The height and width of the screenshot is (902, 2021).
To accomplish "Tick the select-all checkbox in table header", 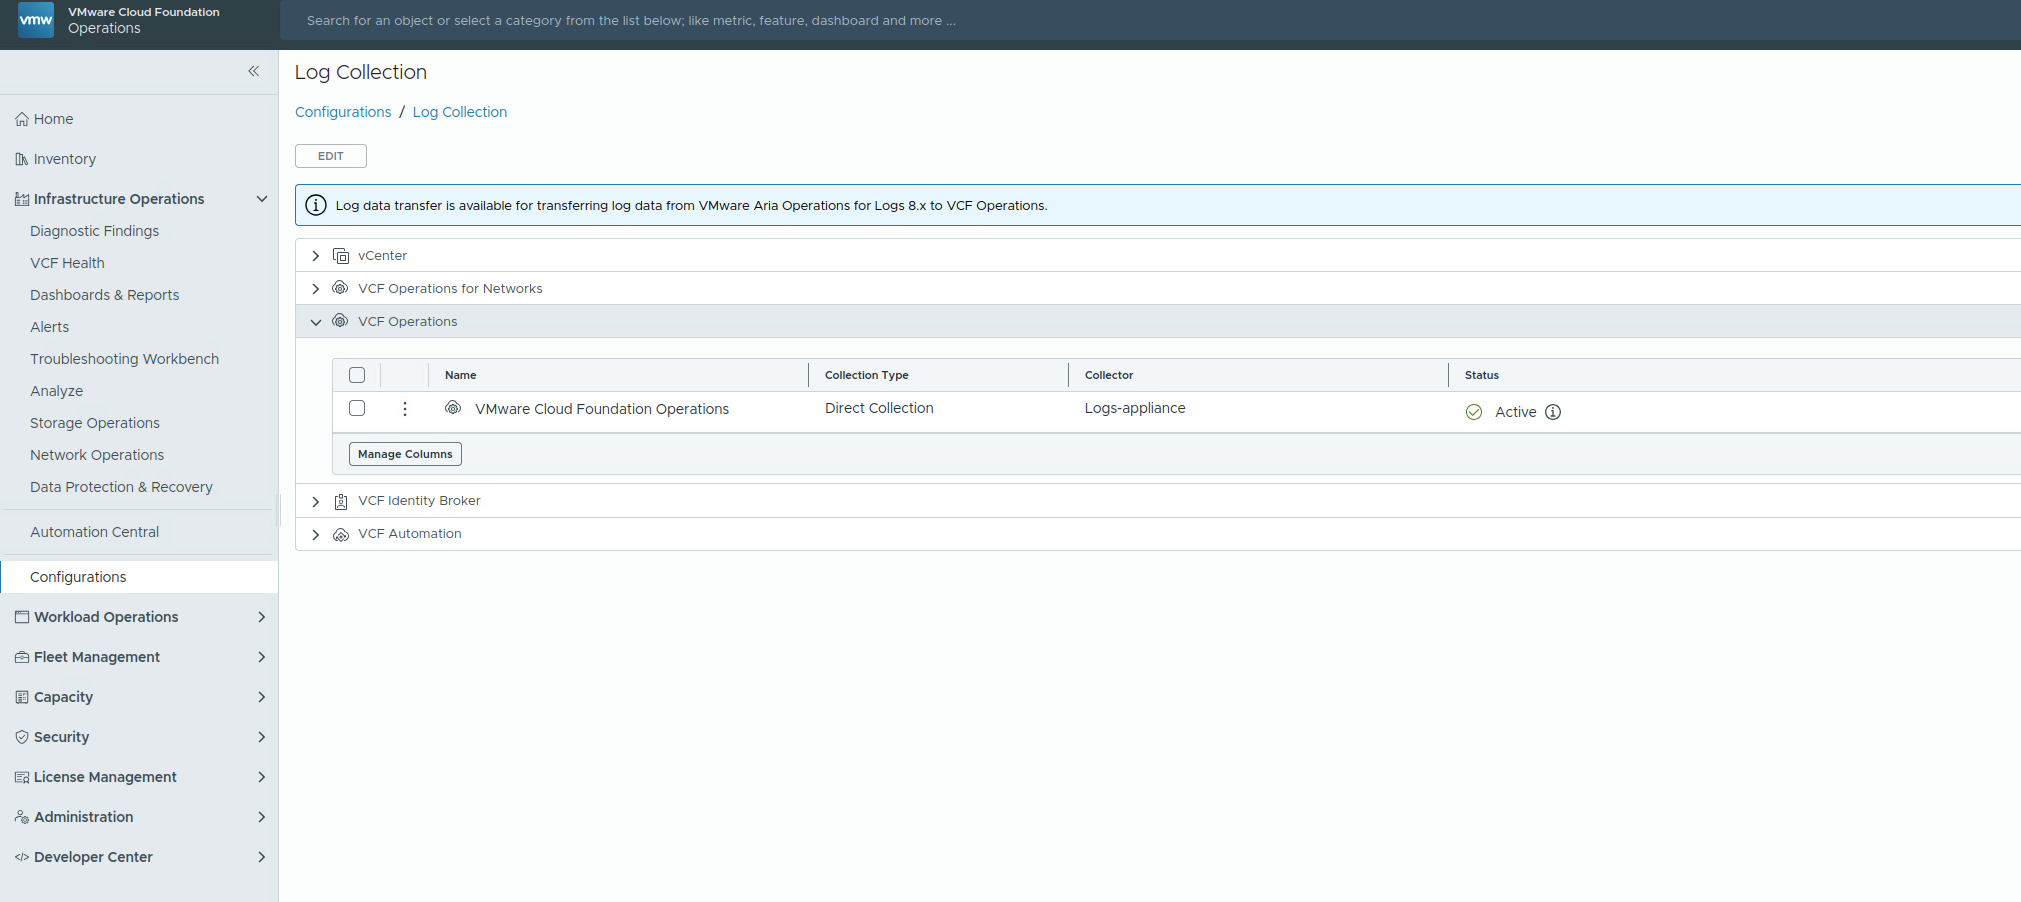I will (x=357, y=376).
